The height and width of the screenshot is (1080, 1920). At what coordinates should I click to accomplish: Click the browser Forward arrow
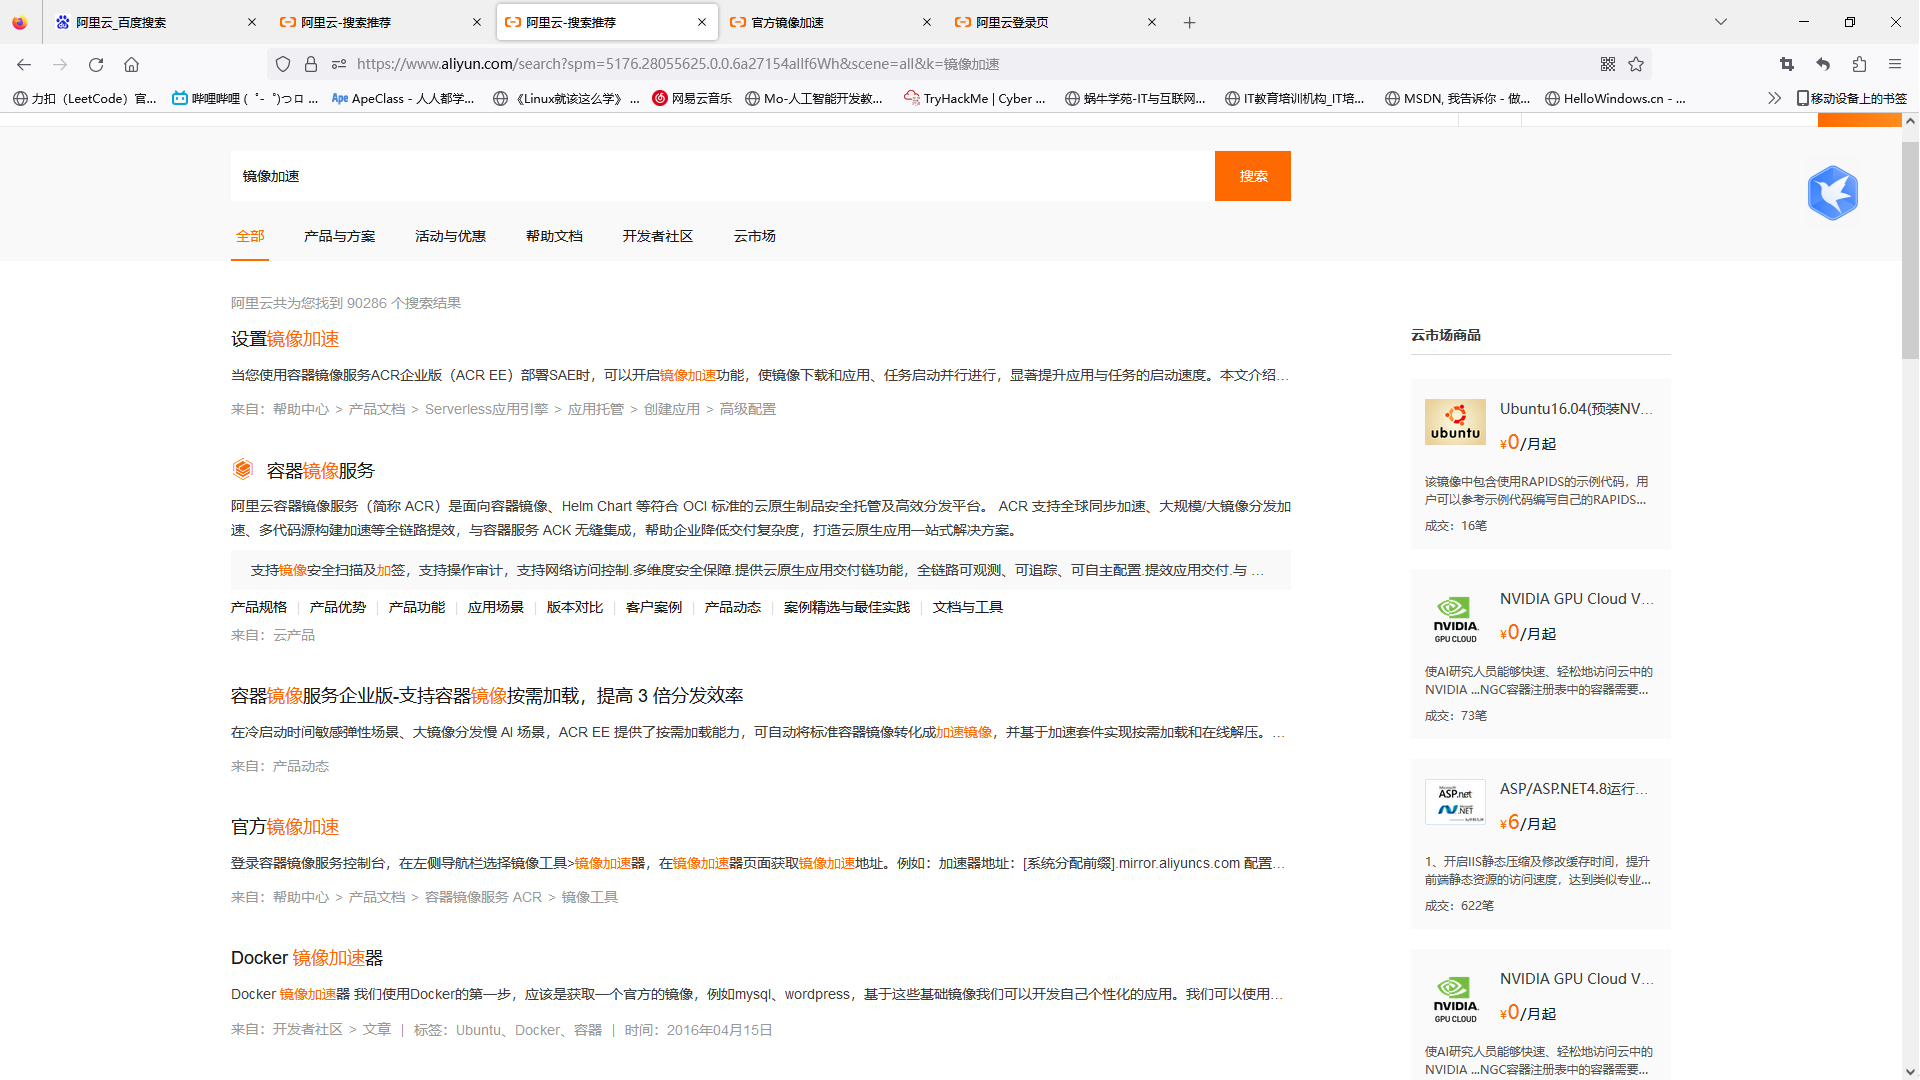pos(60,64)
